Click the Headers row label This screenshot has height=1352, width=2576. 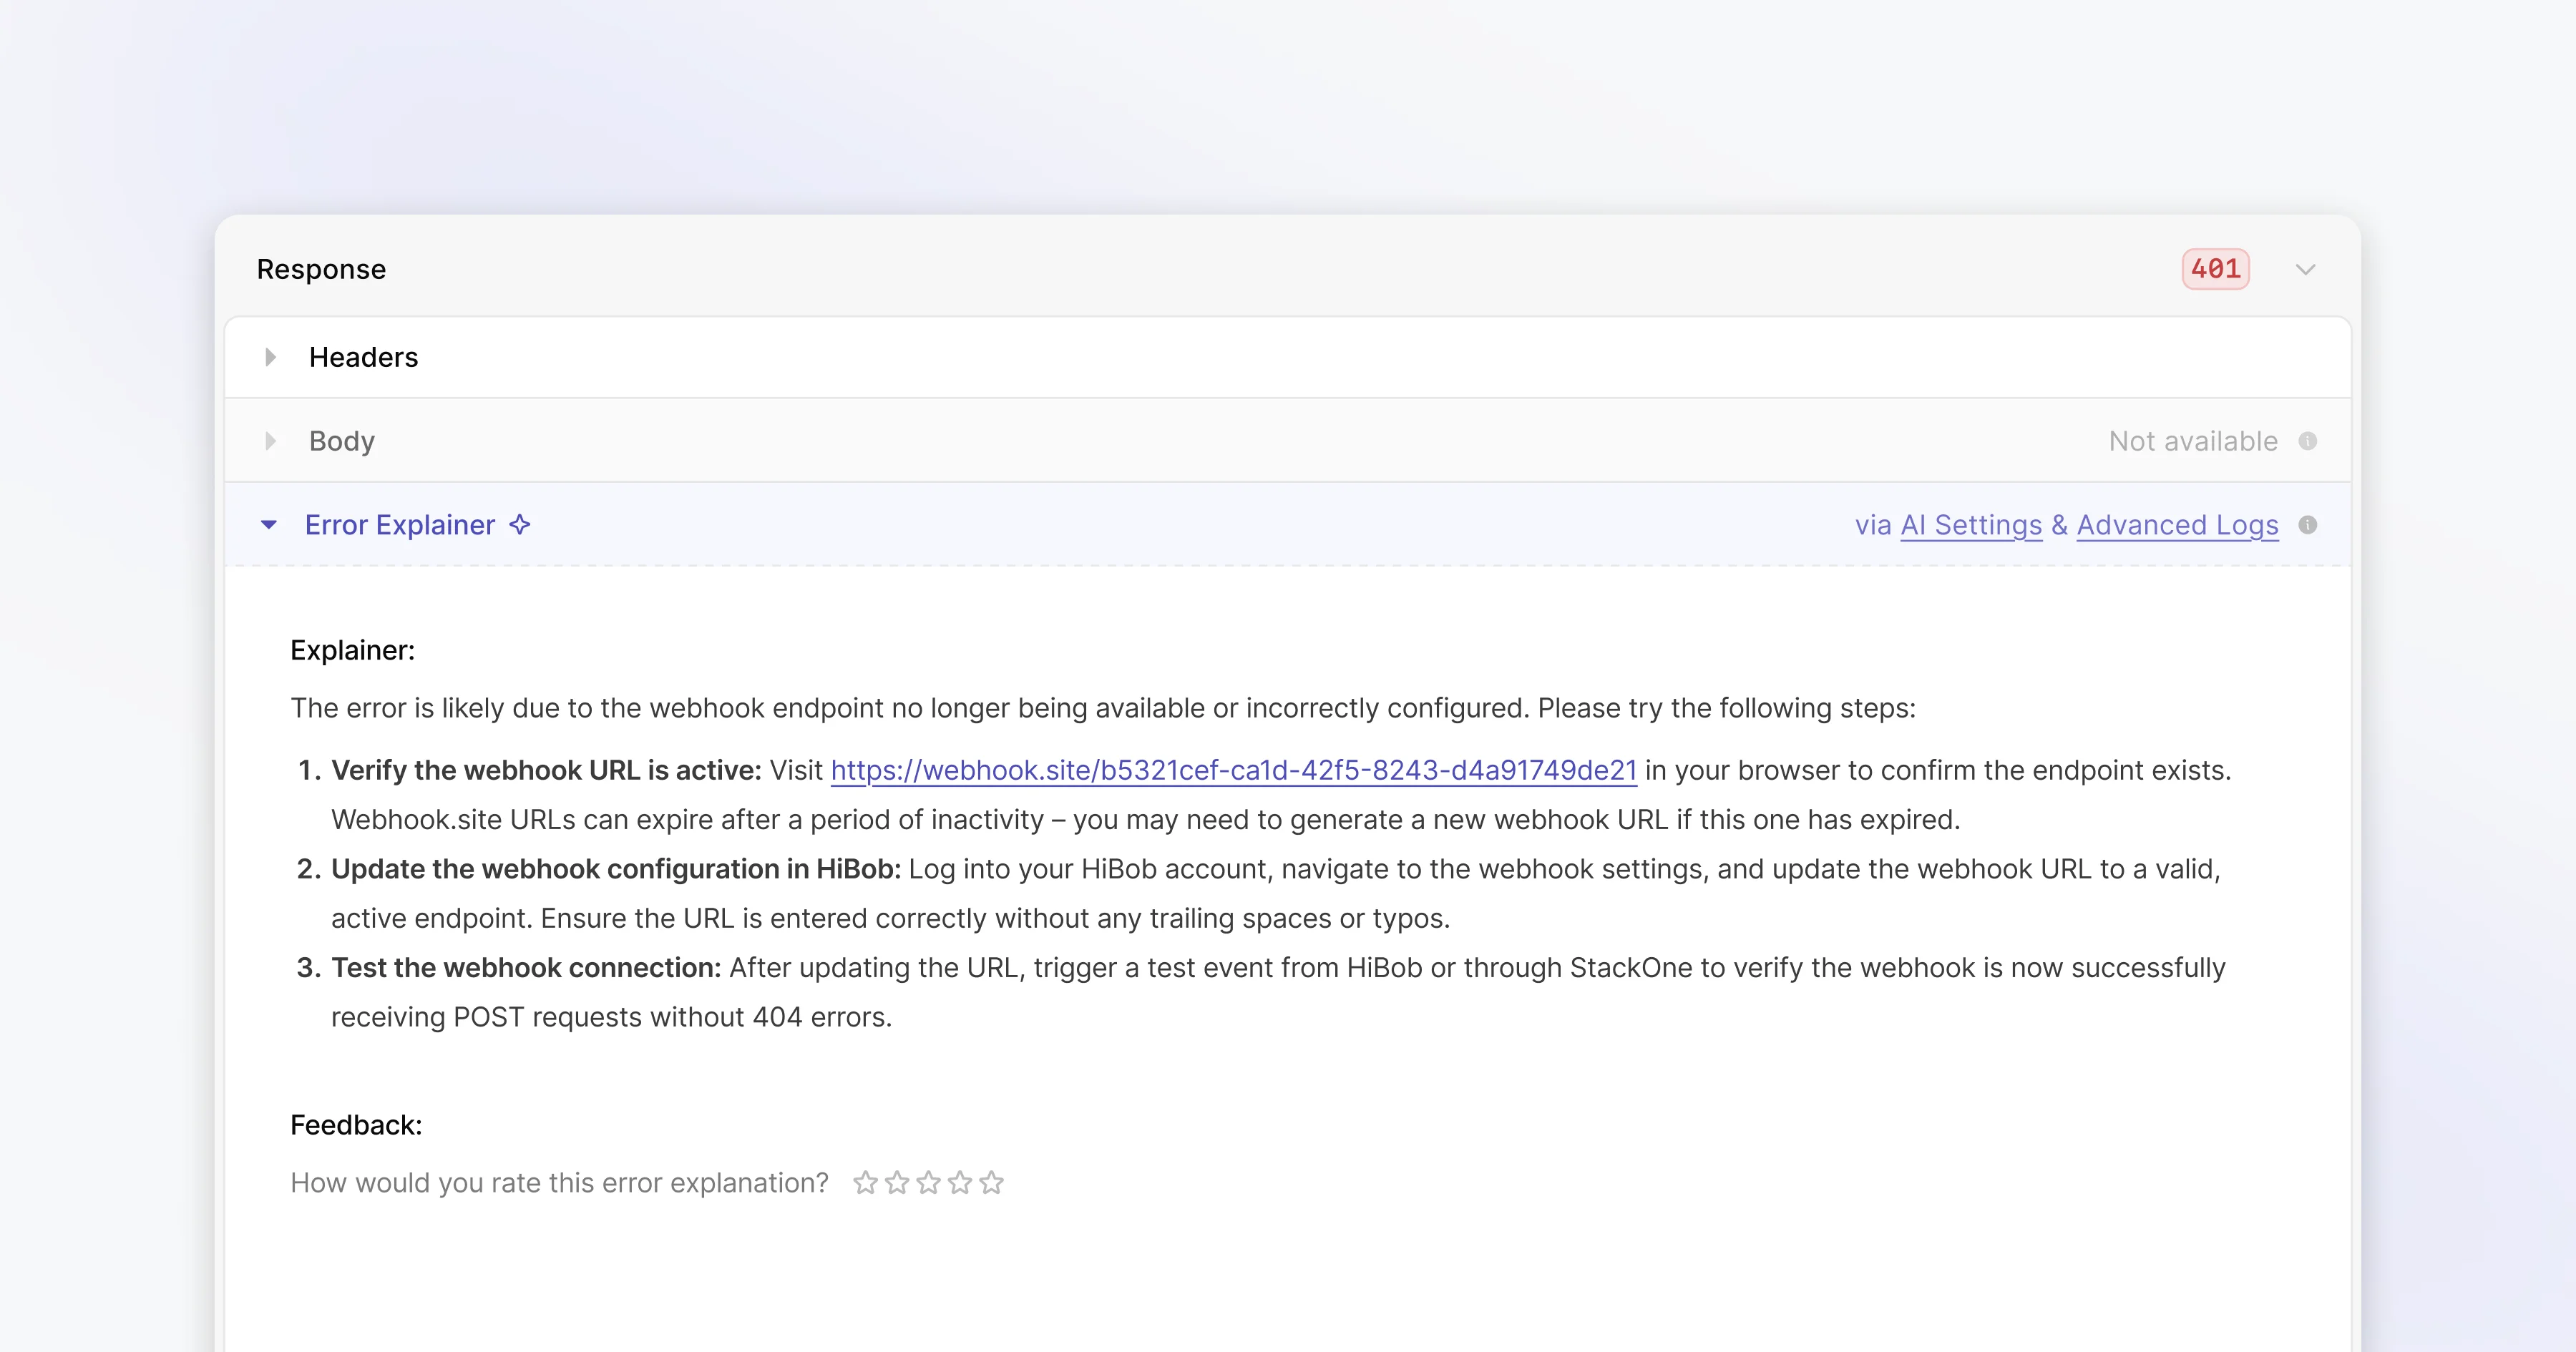(363, 357)
